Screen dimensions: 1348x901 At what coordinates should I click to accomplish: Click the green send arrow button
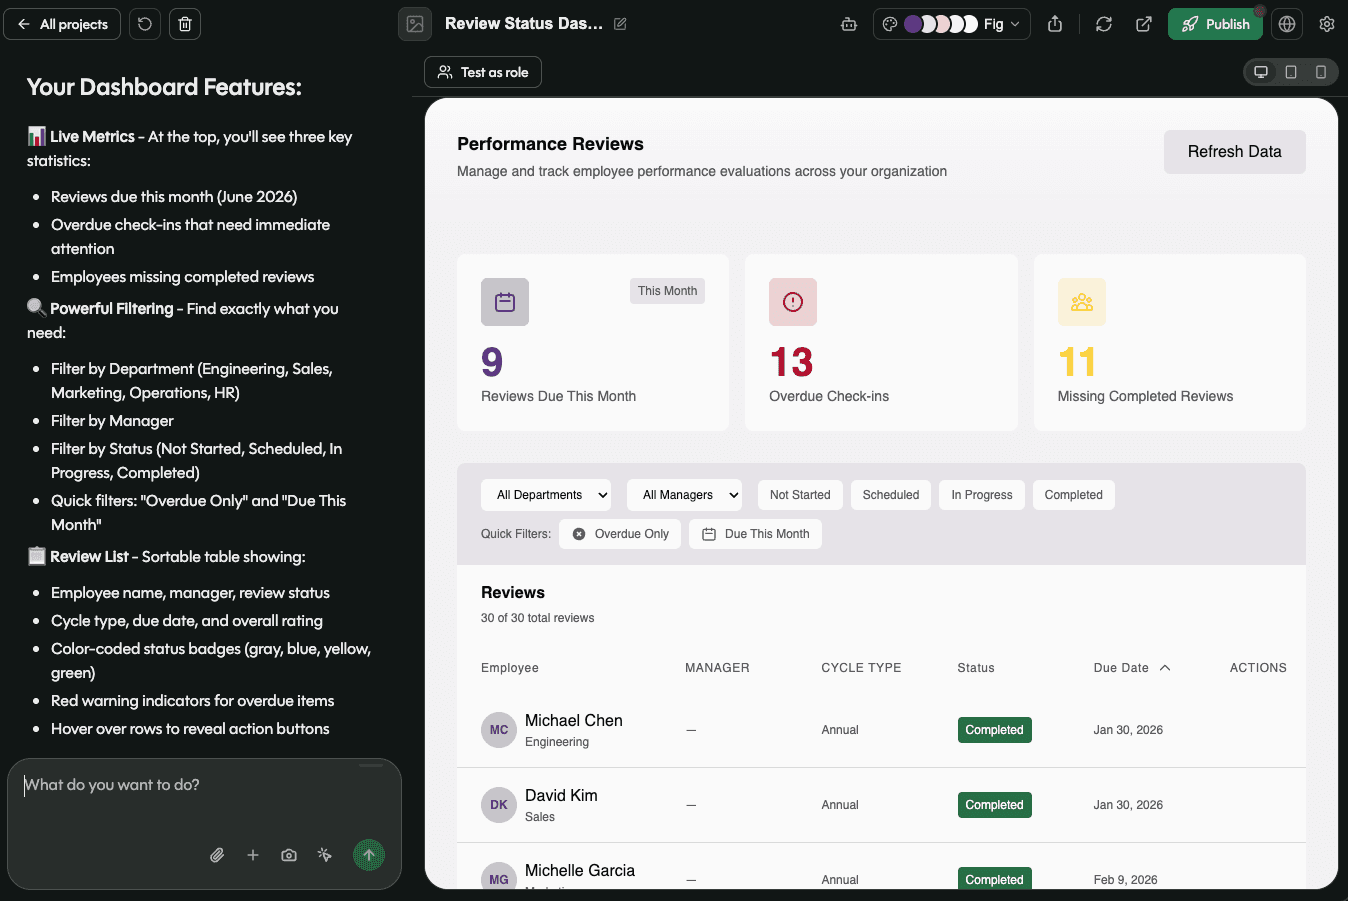click(x=369, y=855)
